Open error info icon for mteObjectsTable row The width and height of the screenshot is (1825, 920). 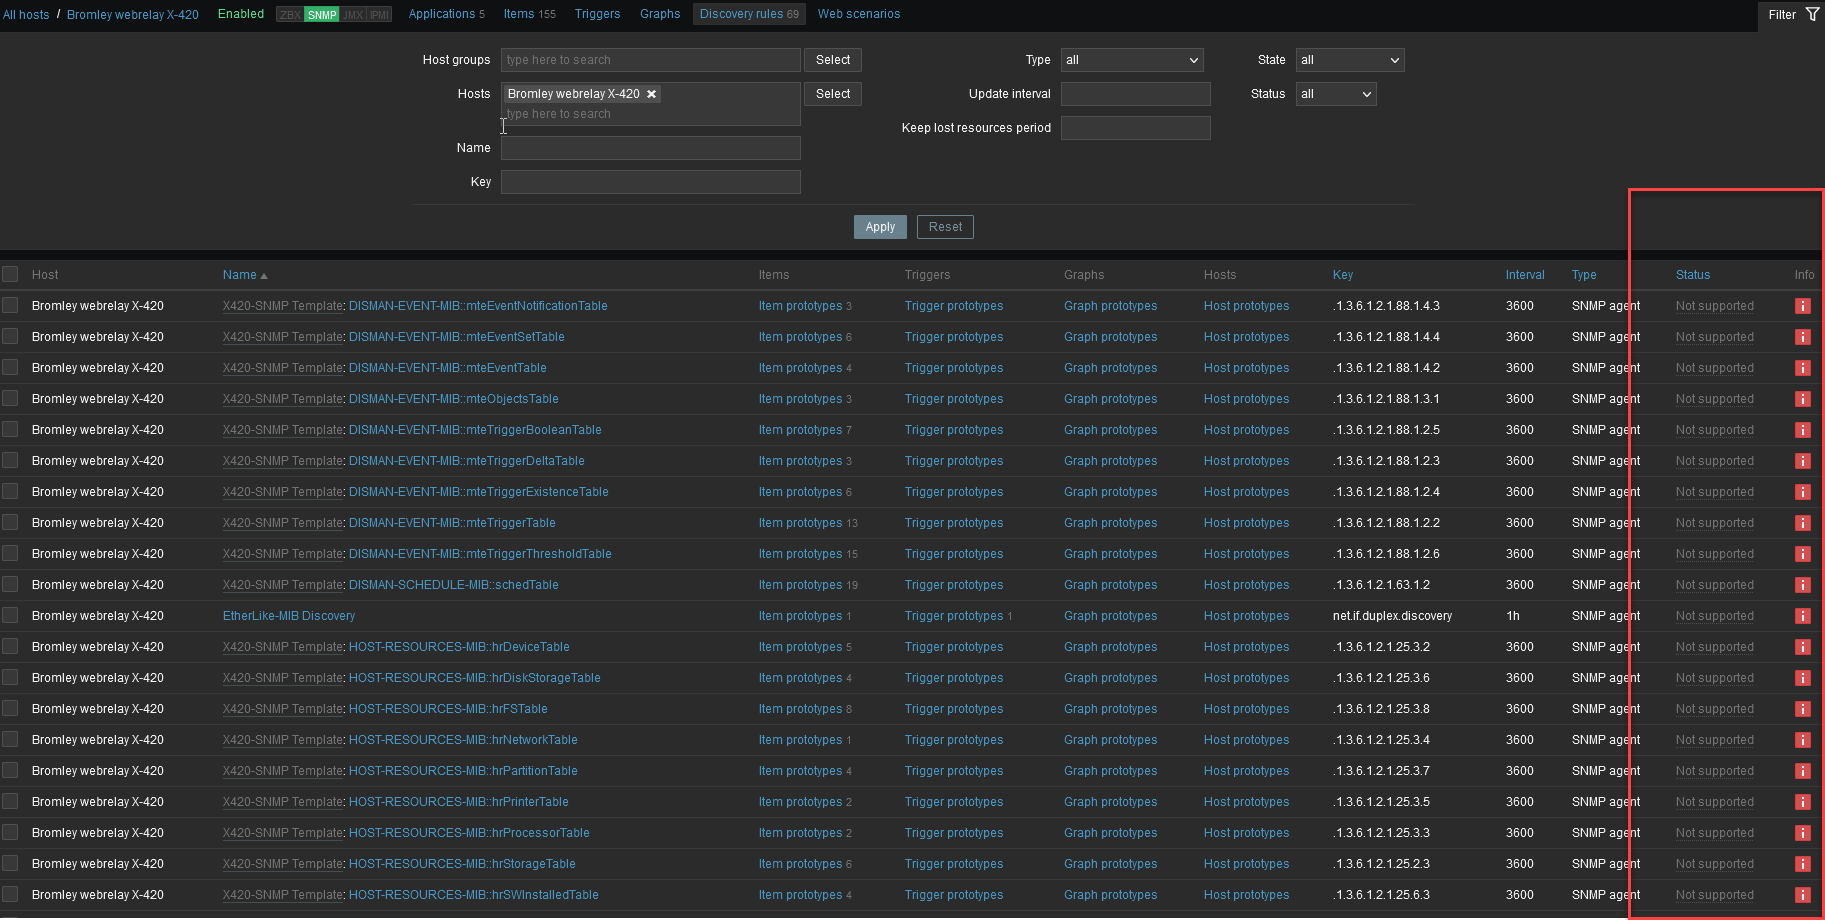point(1803,399)
